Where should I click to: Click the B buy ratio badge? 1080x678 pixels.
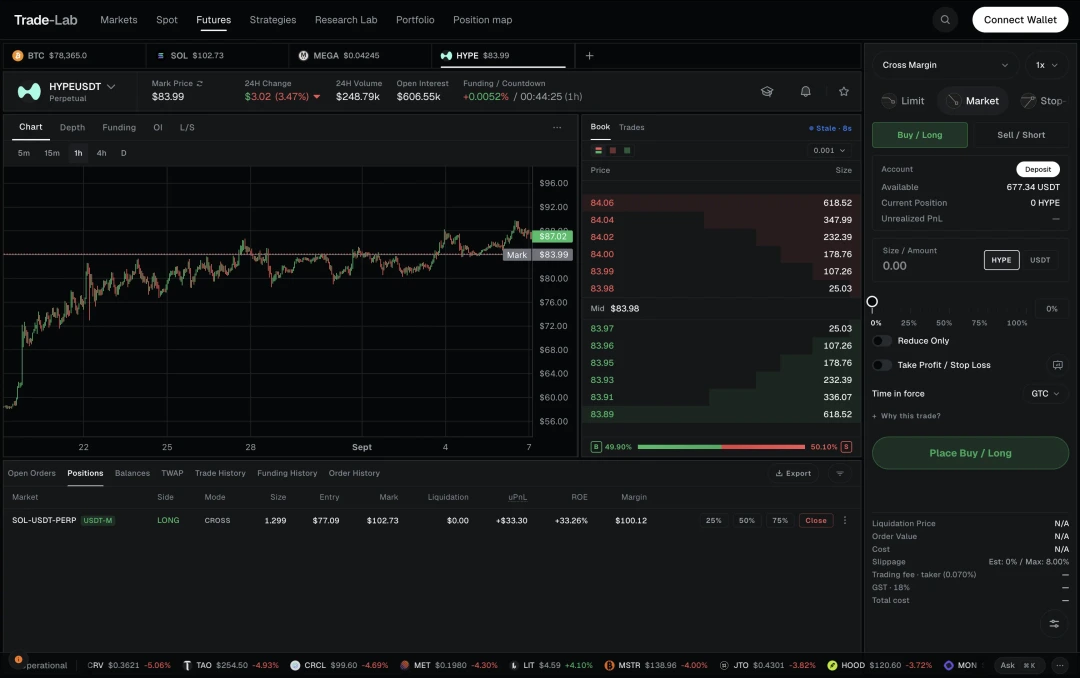coord(596,447)
